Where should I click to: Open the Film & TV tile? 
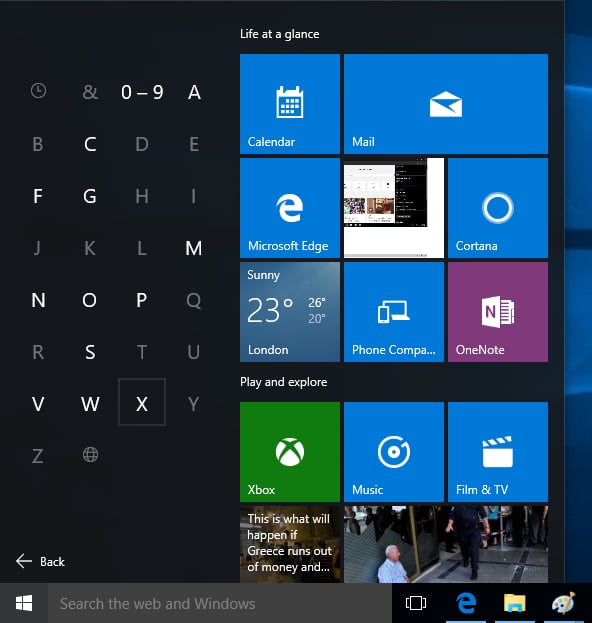(498, 452)
